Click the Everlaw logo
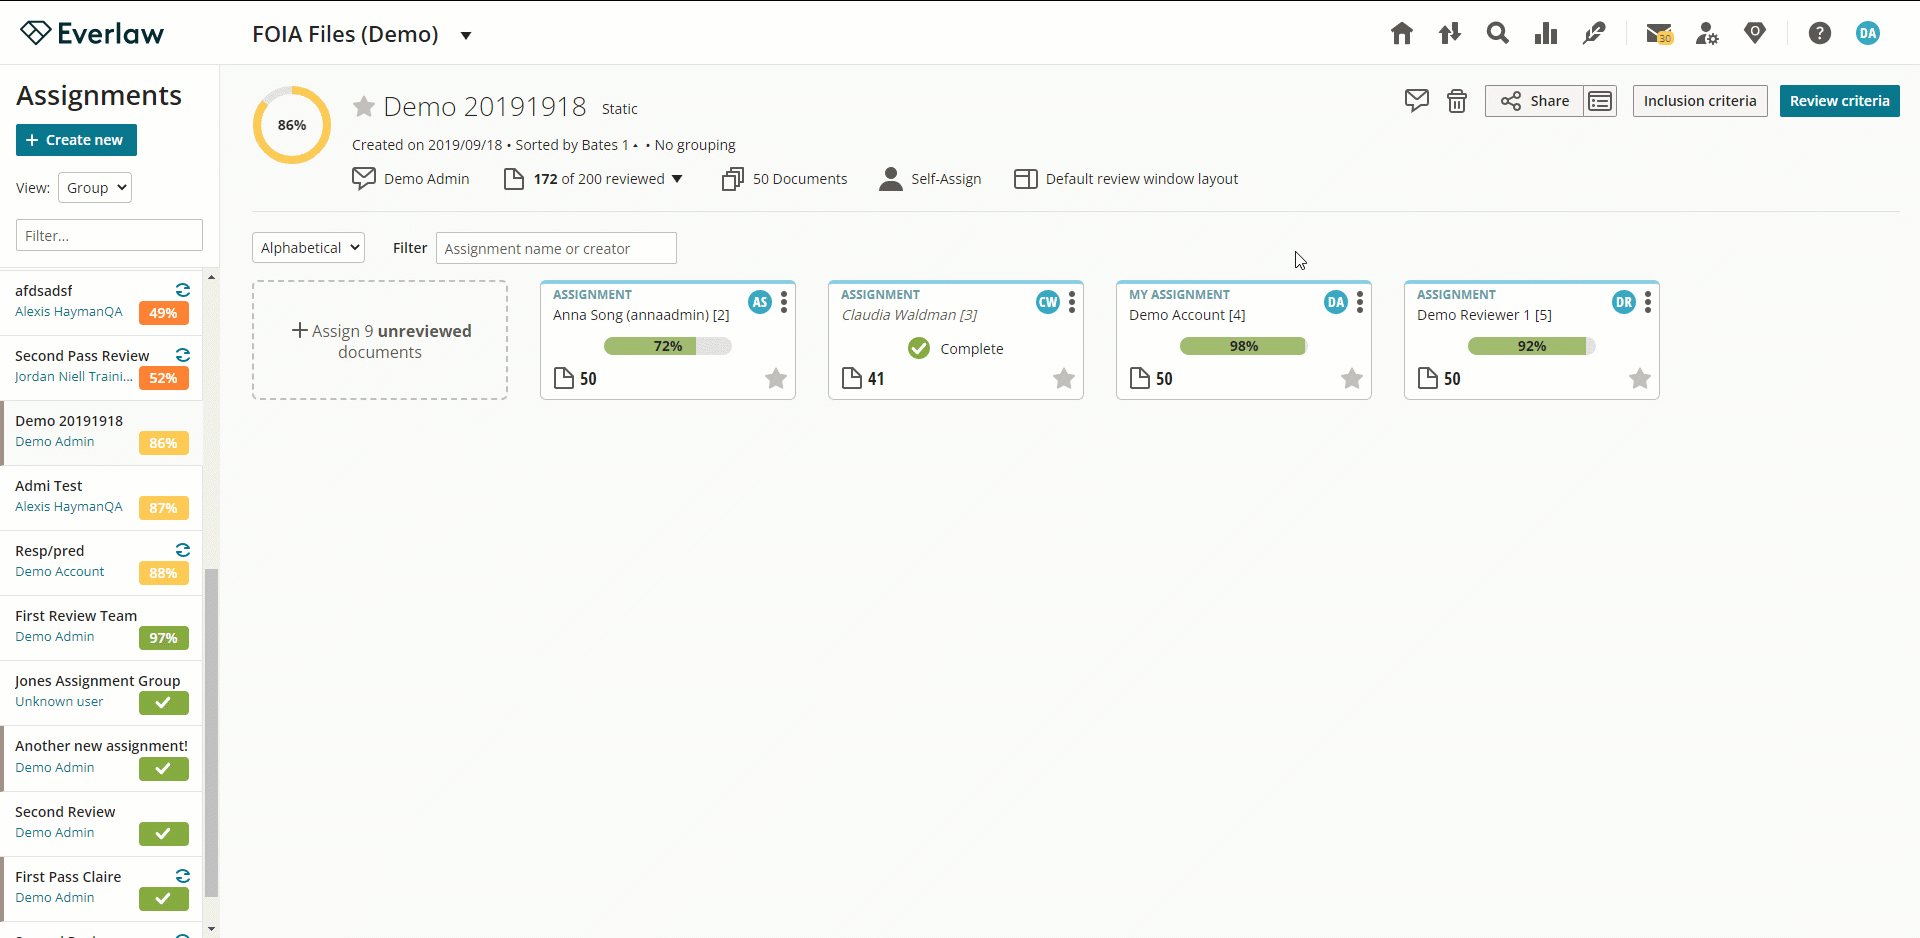Image resolution: width=1920 pixels, height=938 pixels. tap(92, 34)
